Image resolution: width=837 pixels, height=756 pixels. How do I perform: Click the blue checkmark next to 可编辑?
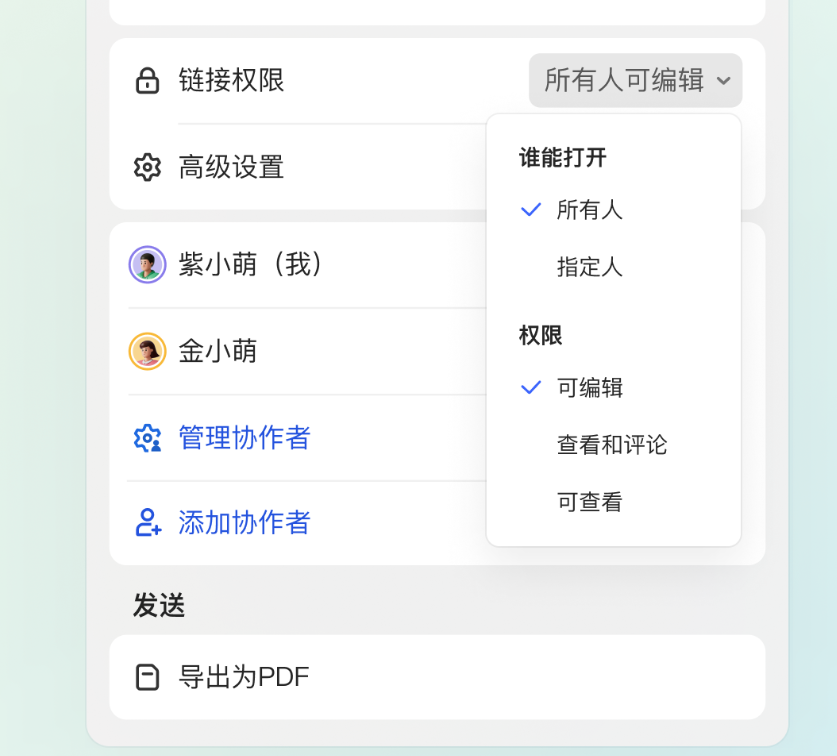[x=531, y=387]
